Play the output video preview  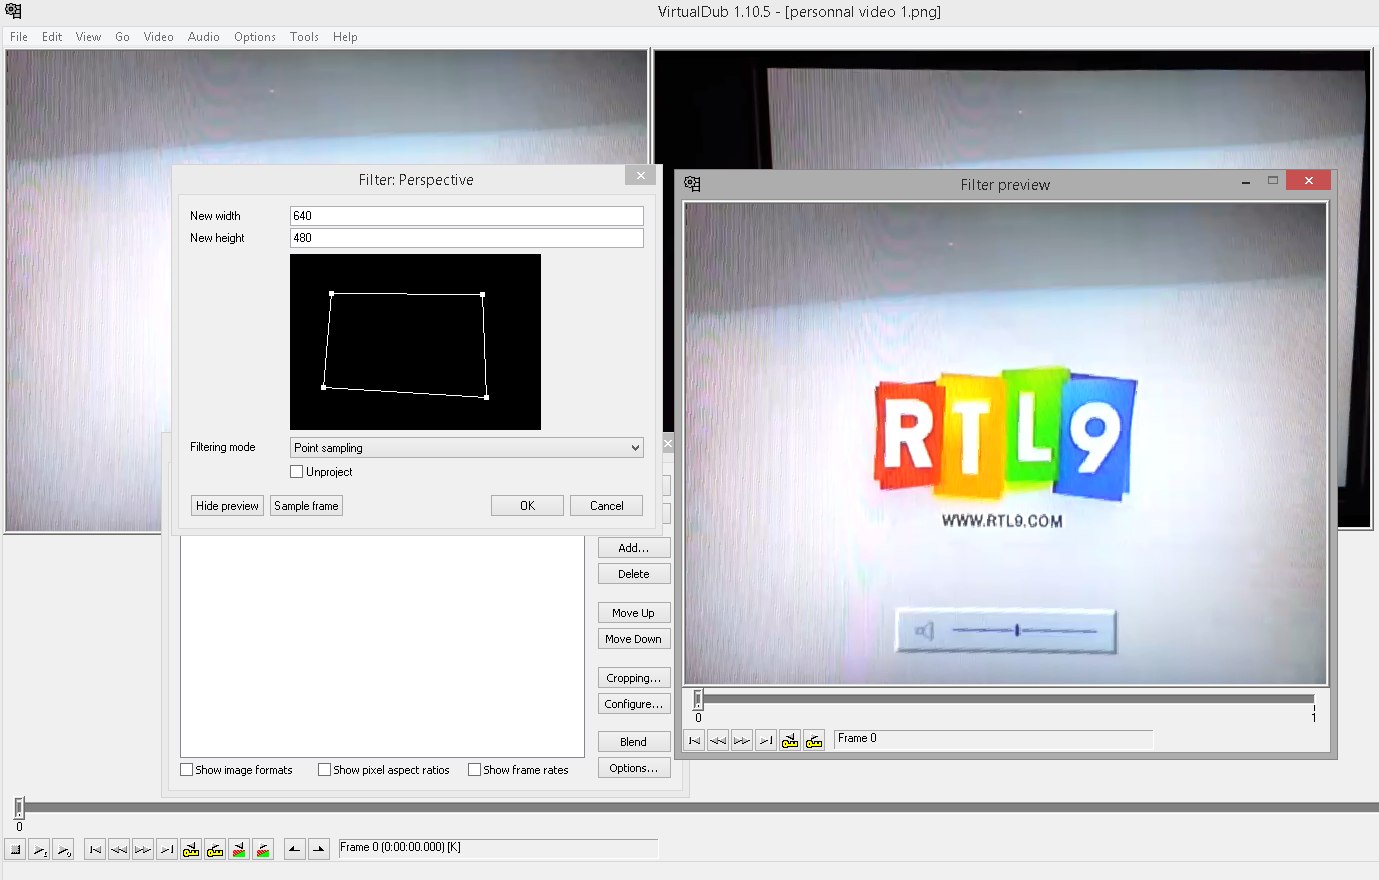(64, 850)
